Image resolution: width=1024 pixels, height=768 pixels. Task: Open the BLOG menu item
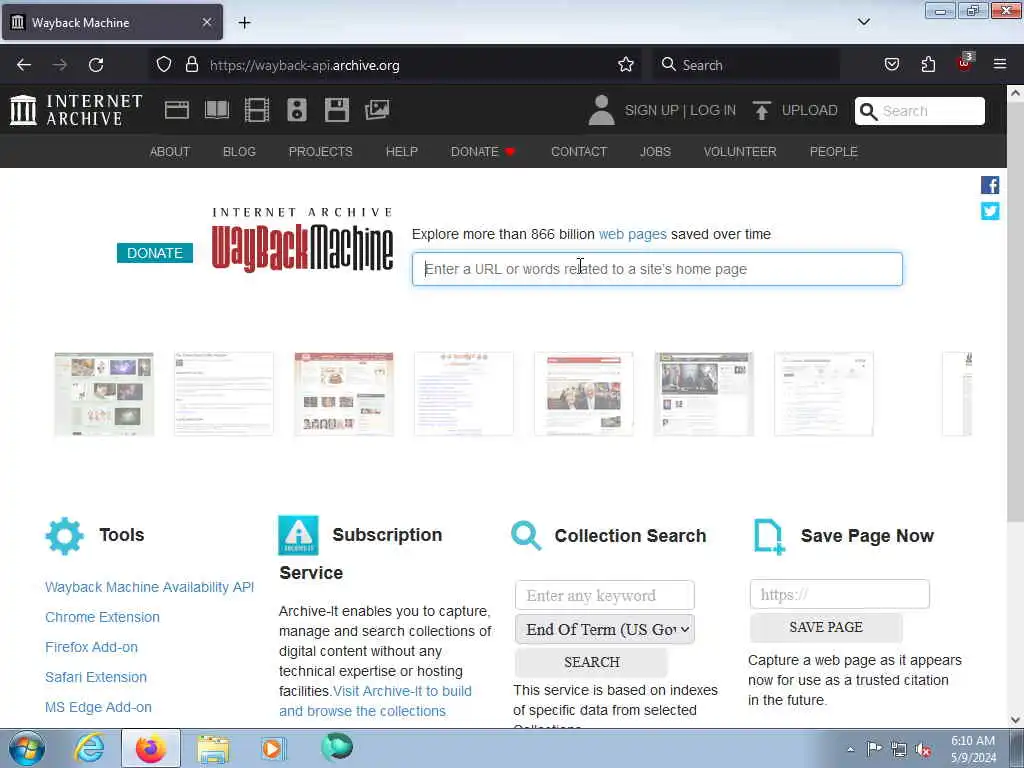tap(240, 152)
